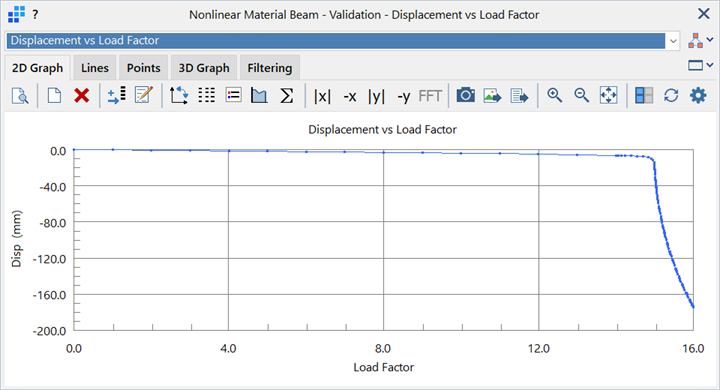The width and height of the screenshot is (720, 390).
Task: Negate y values with -y
Action: click(x=404, y=97)
